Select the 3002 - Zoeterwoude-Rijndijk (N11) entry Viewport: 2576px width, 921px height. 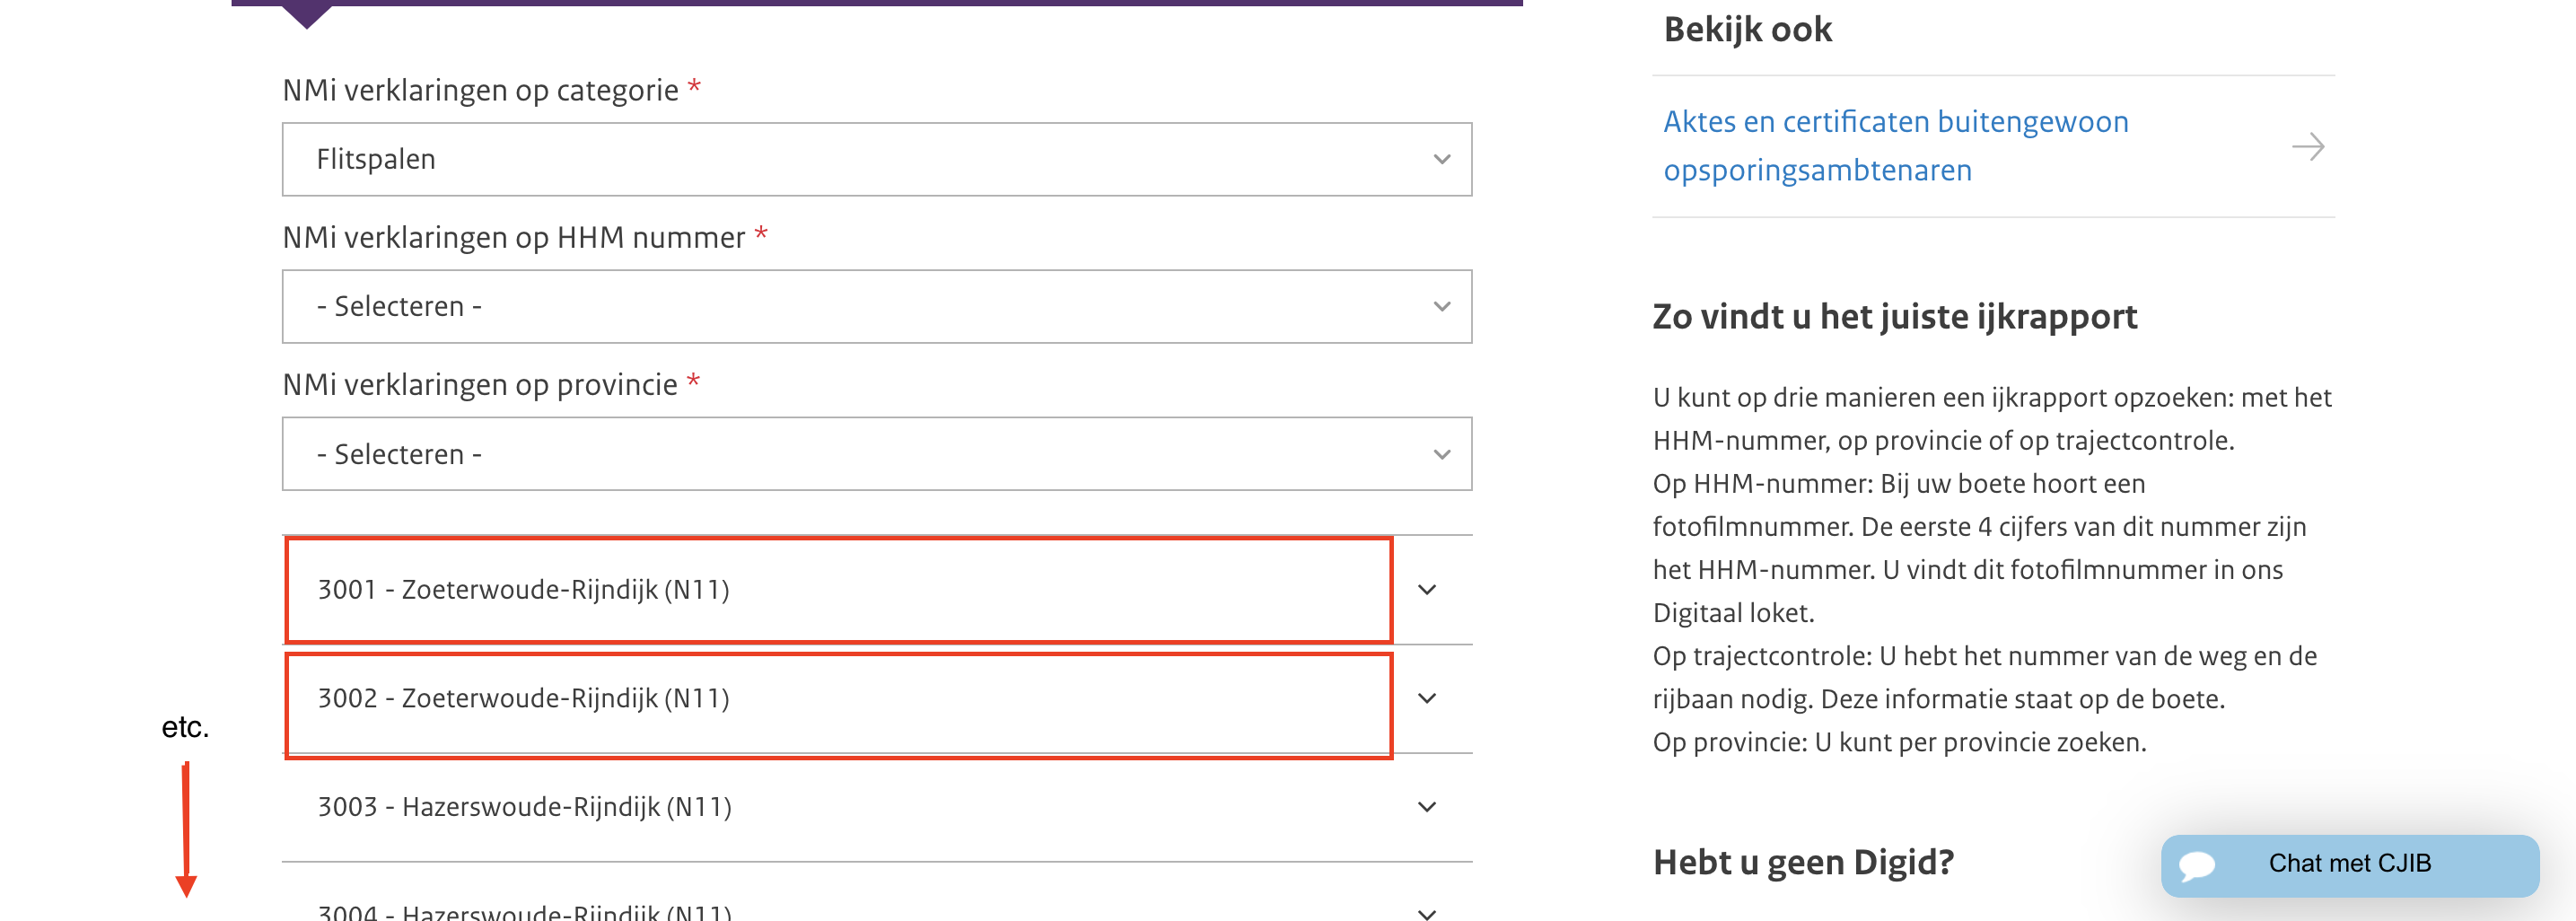523,698
